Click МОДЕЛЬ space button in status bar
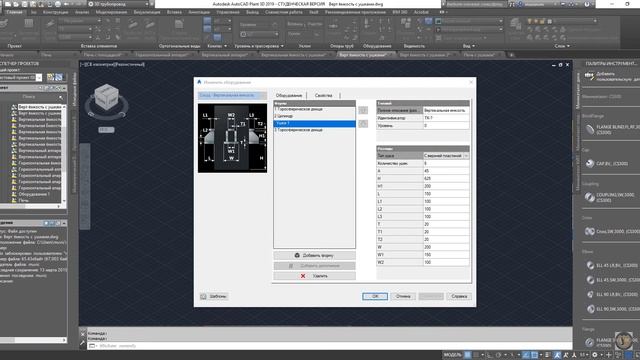Screen dimensions: 640x360 click(452, 355)
